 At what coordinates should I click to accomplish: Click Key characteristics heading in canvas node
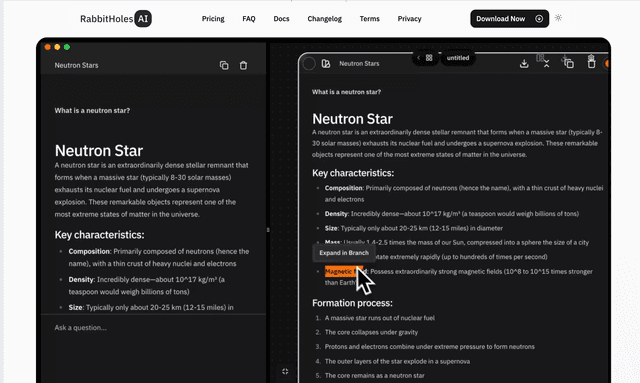click(353, 173)
